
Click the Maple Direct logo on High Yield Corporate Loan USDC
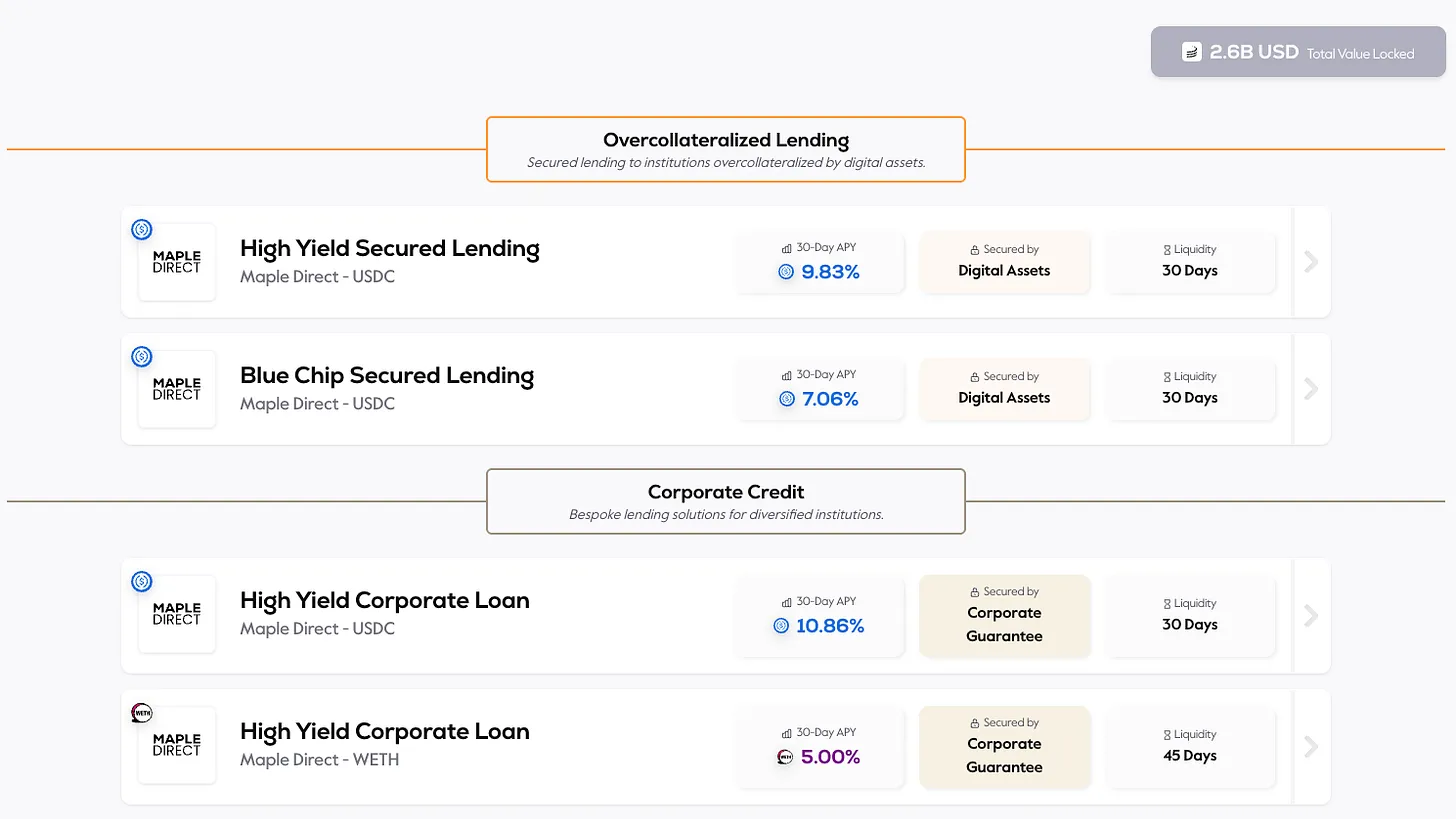click(176, 614)
